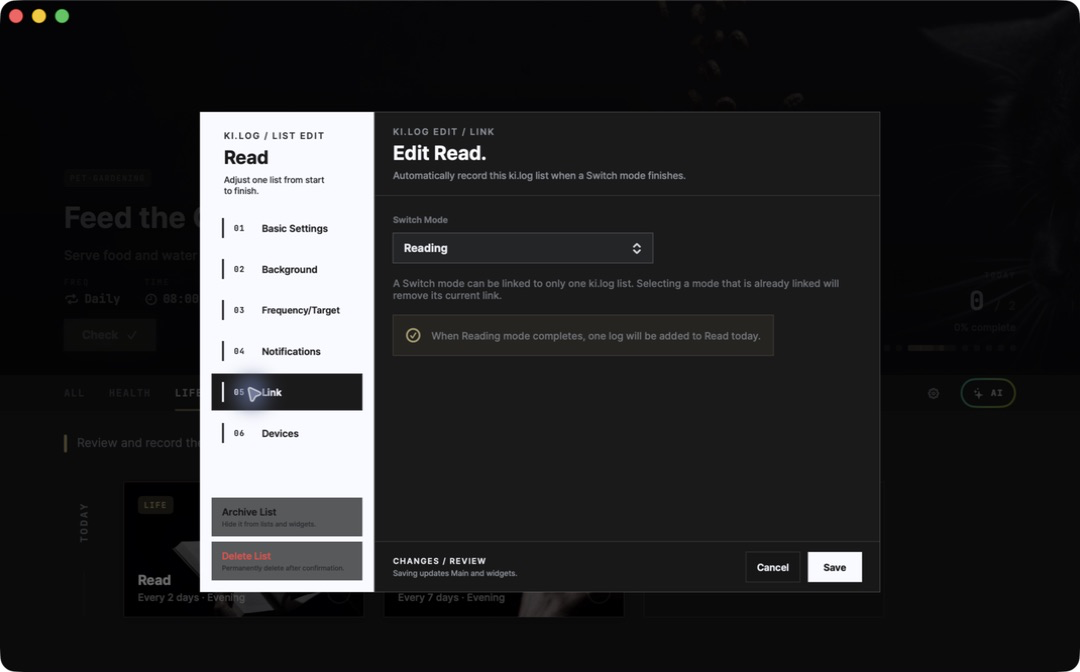Click the LIFE tag on Read card
The image size is (1080, 672).
[x=155, y=505]
